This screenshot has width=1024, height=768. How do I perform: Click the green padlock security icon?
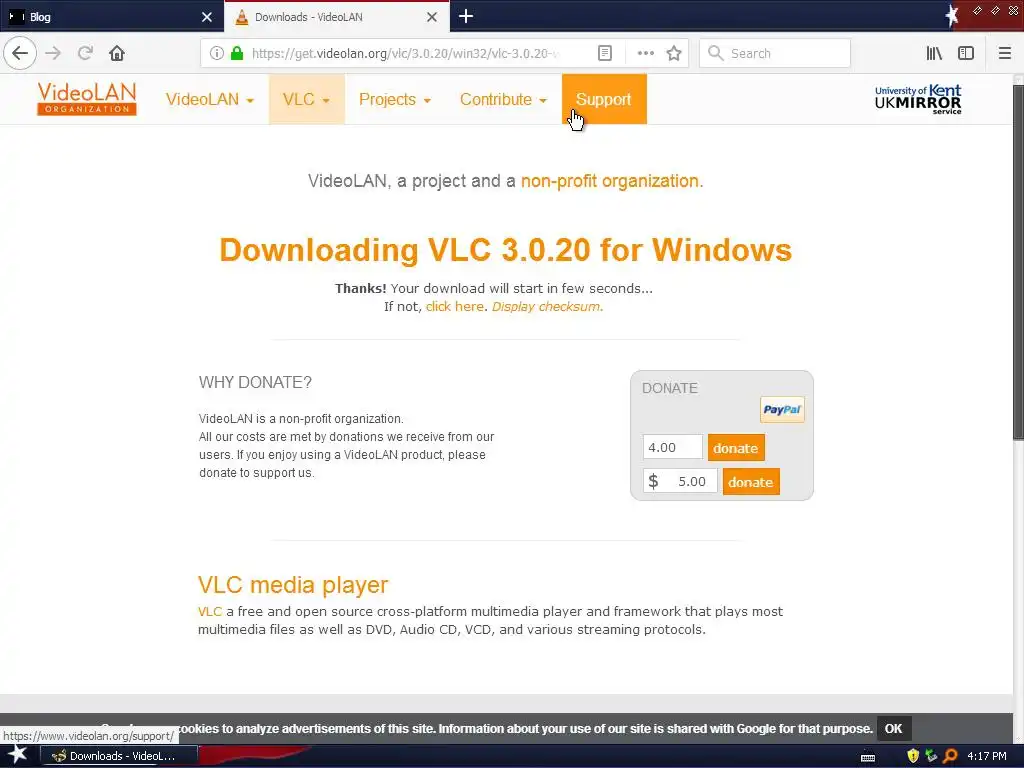click(237, 53)
